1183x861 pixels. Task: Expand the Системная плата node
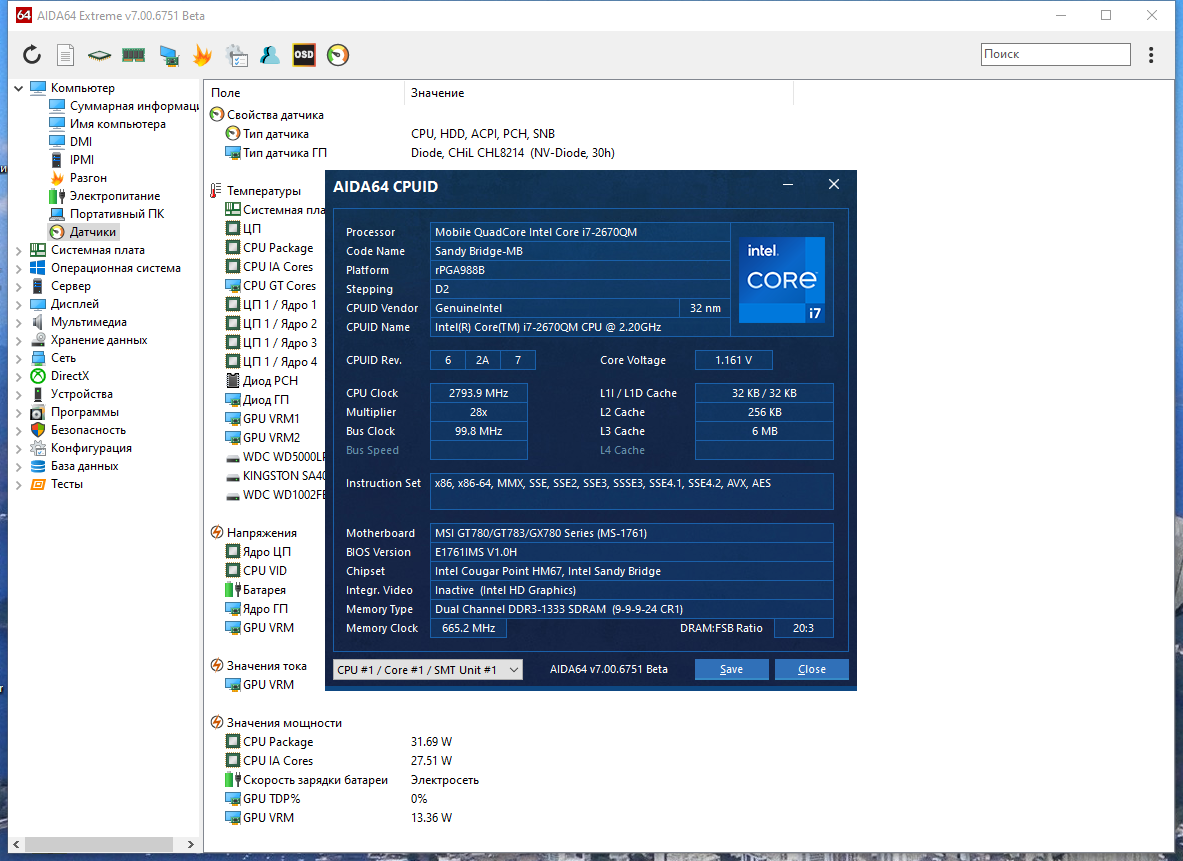[18, 251]
